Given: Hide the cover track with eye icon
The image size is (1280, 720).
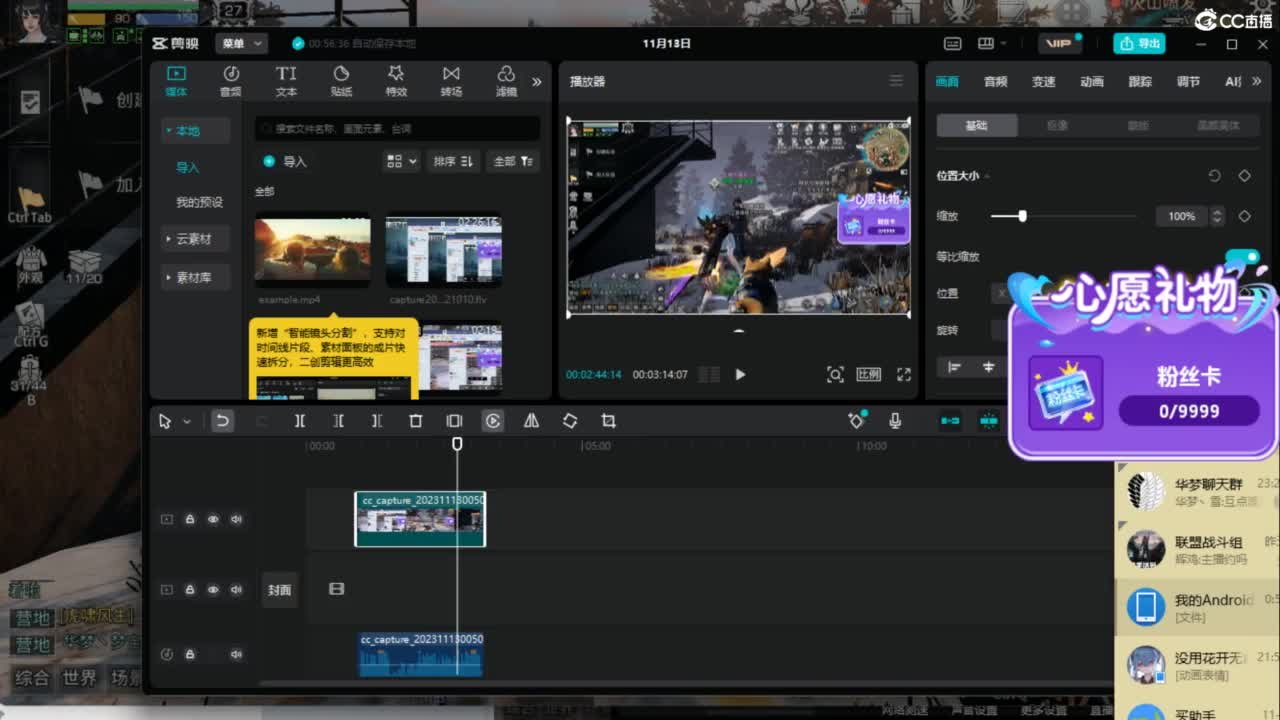Looking at the screenshot, I should tap(213, 590).
